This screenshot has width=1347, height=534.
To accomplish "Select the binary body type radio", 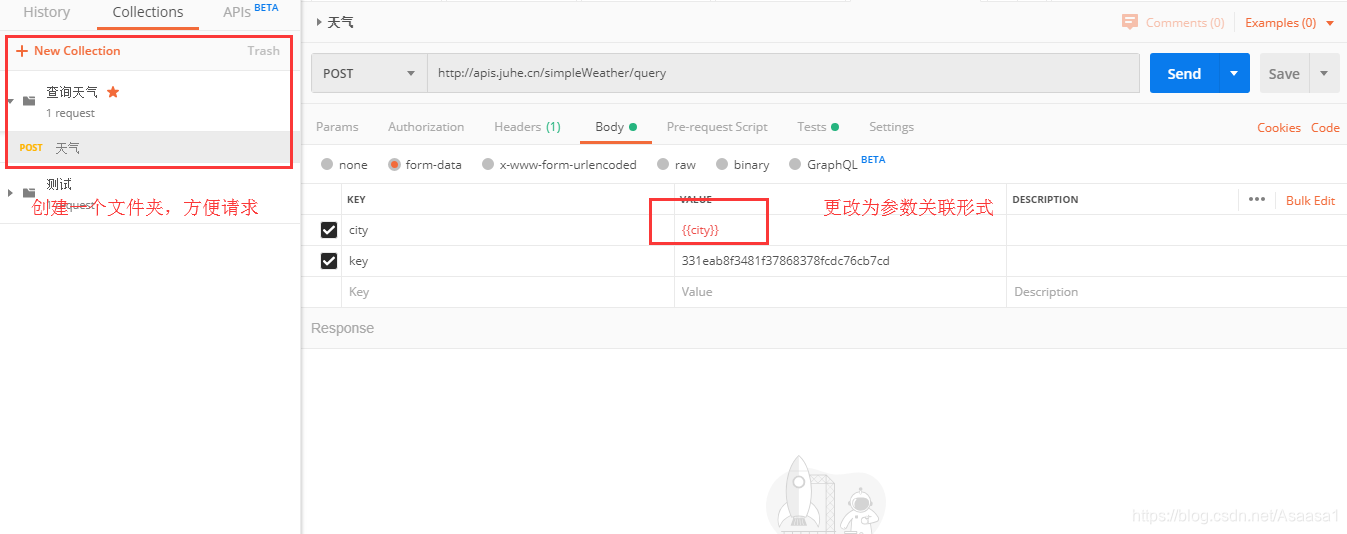I will pos(722,164).
